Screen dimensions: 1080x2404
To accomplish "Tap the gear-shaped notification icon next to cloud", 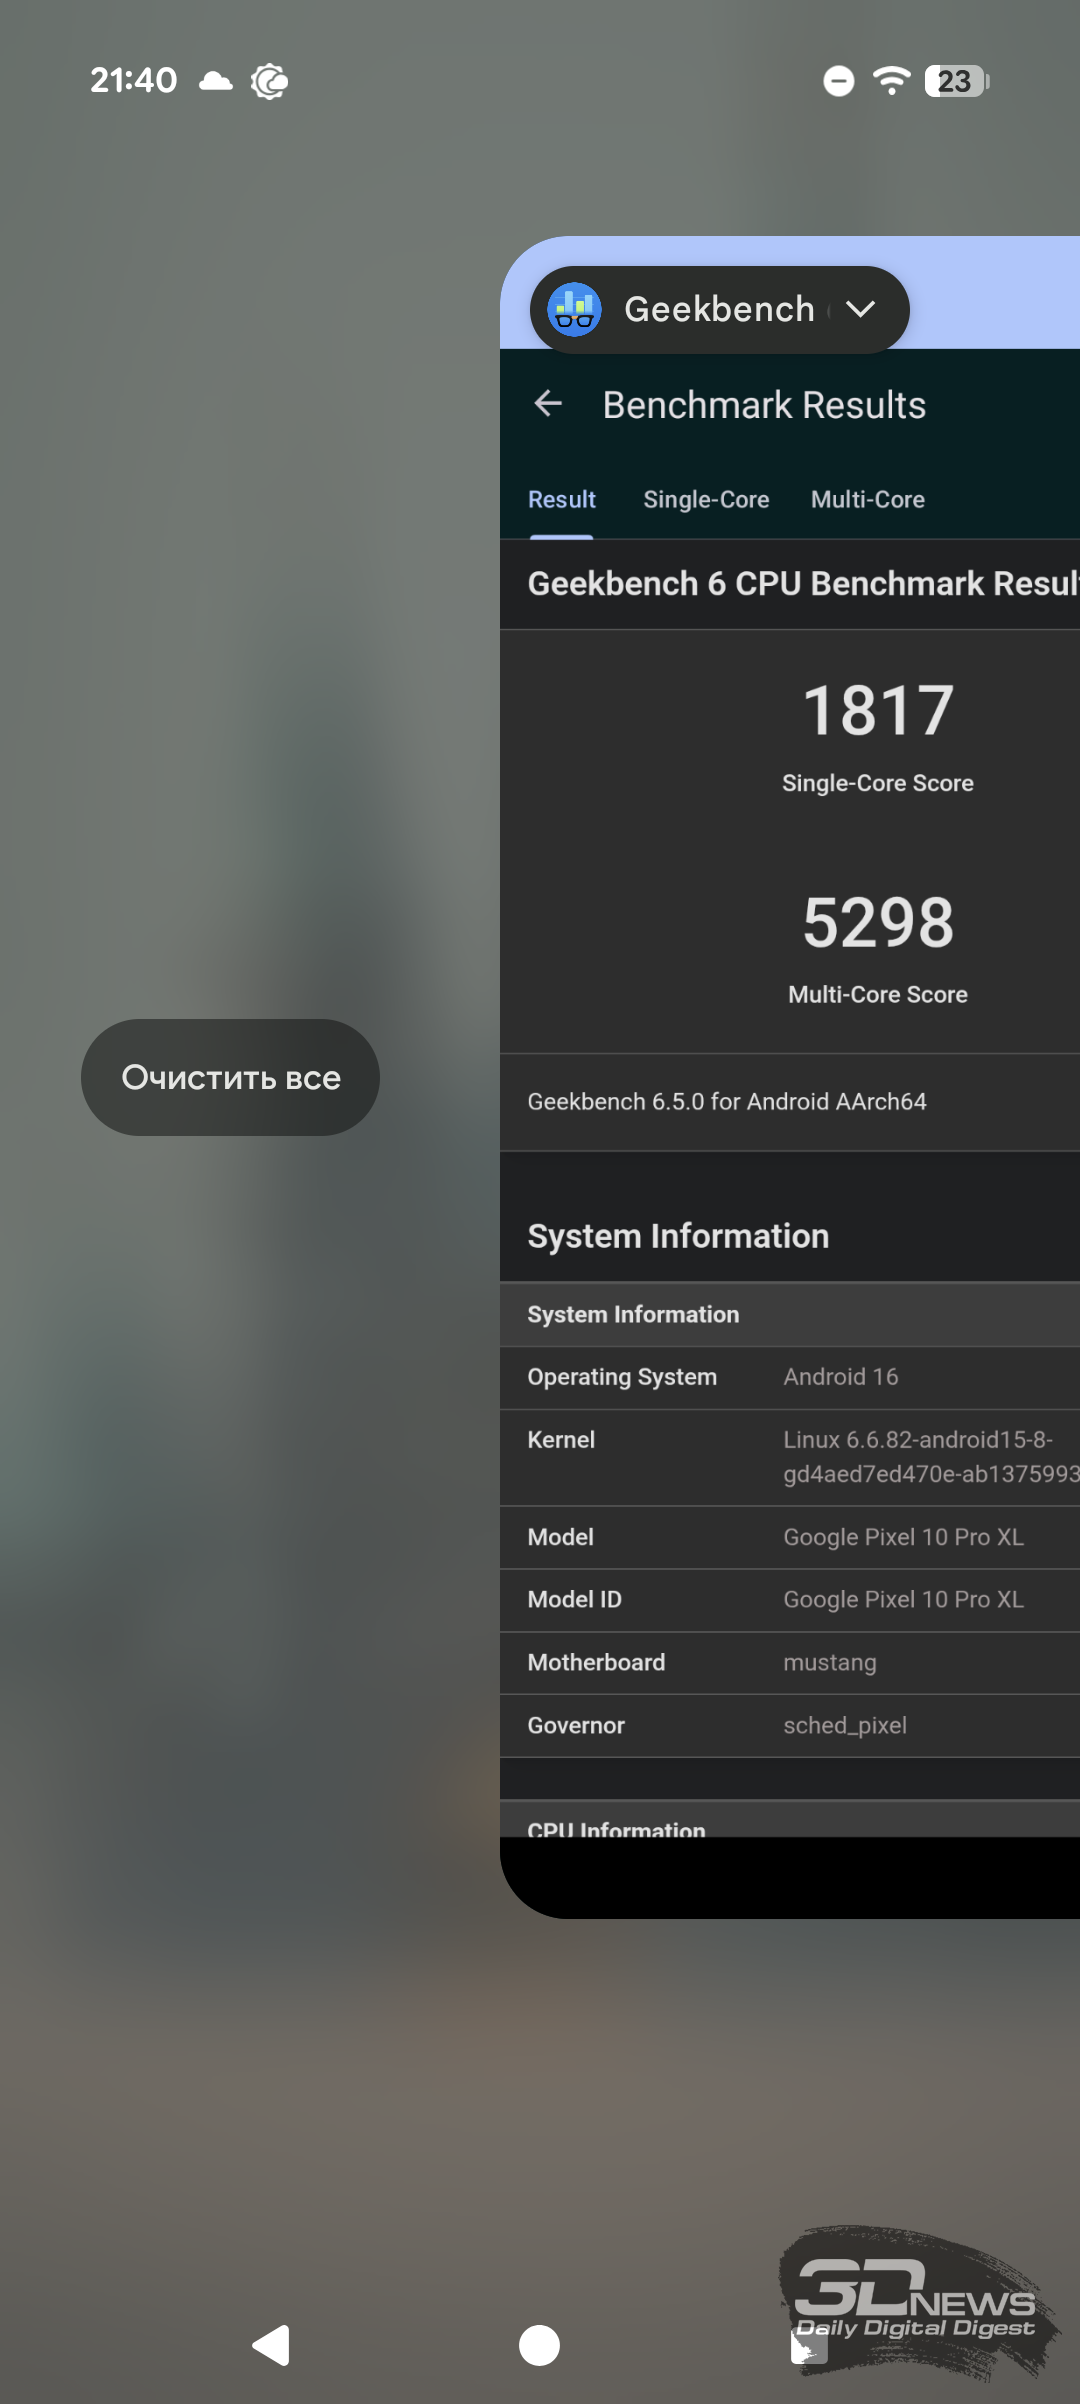I will (269, 81).
